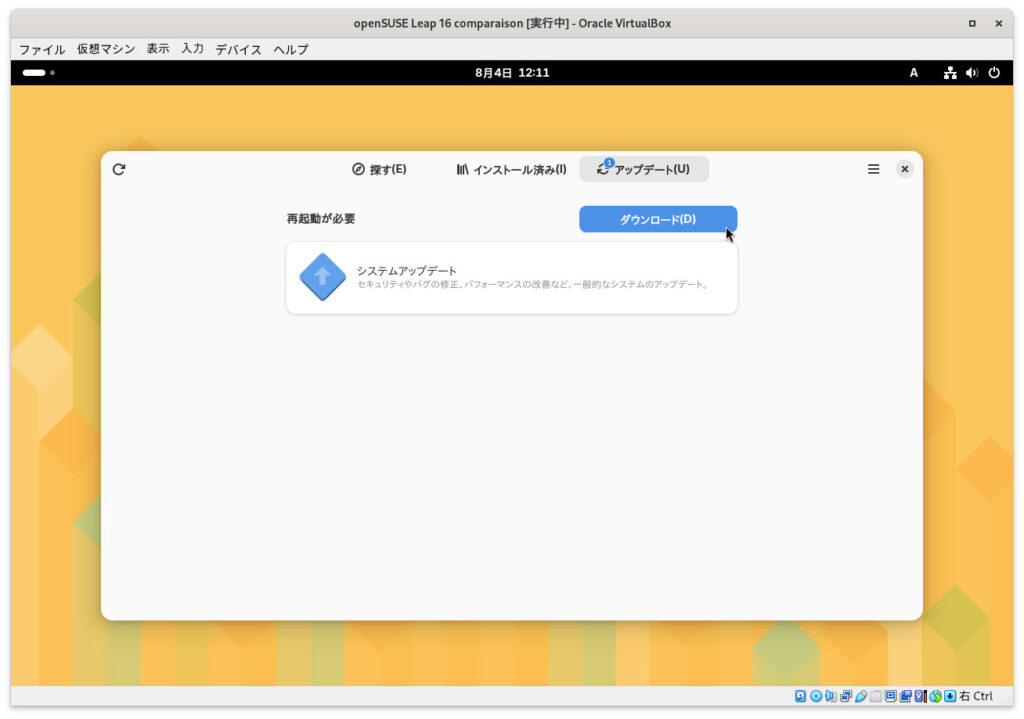1024x719 pixels.
Task: Click the 再起動が必要 heading text
Action: (x=321, y=219)
